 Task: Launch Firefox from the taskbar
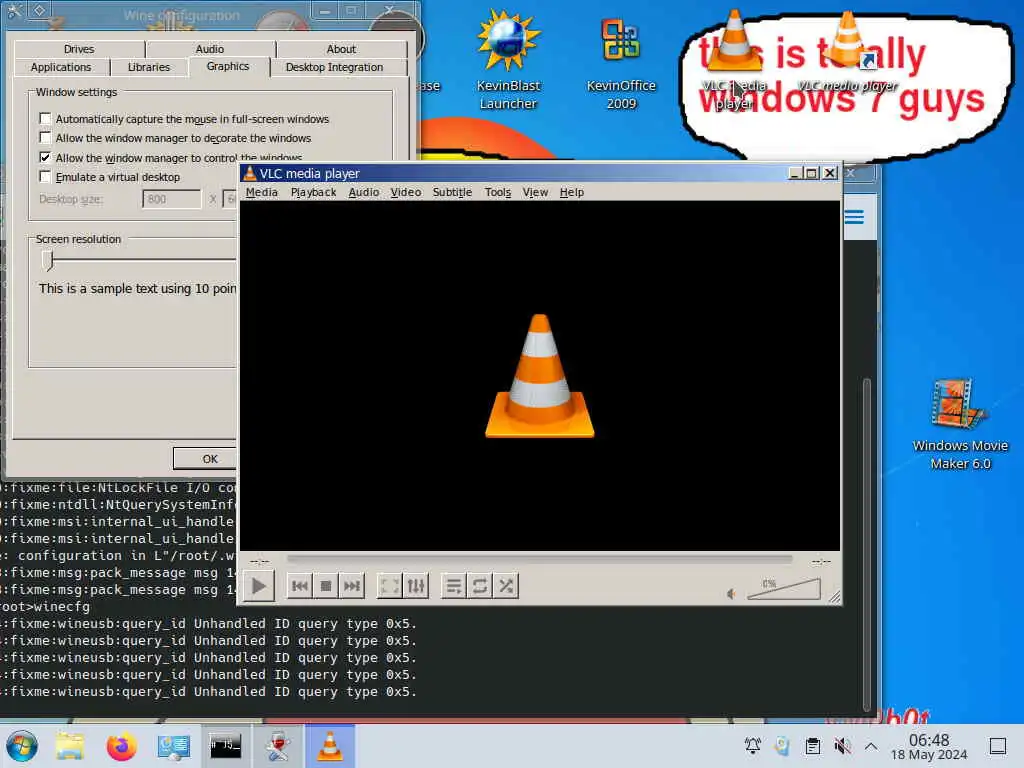click(x=121, y=746)
